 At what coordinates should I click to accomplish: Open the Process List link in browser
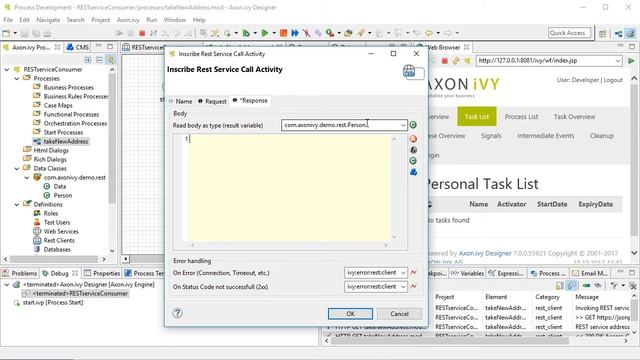click(521, 117)
